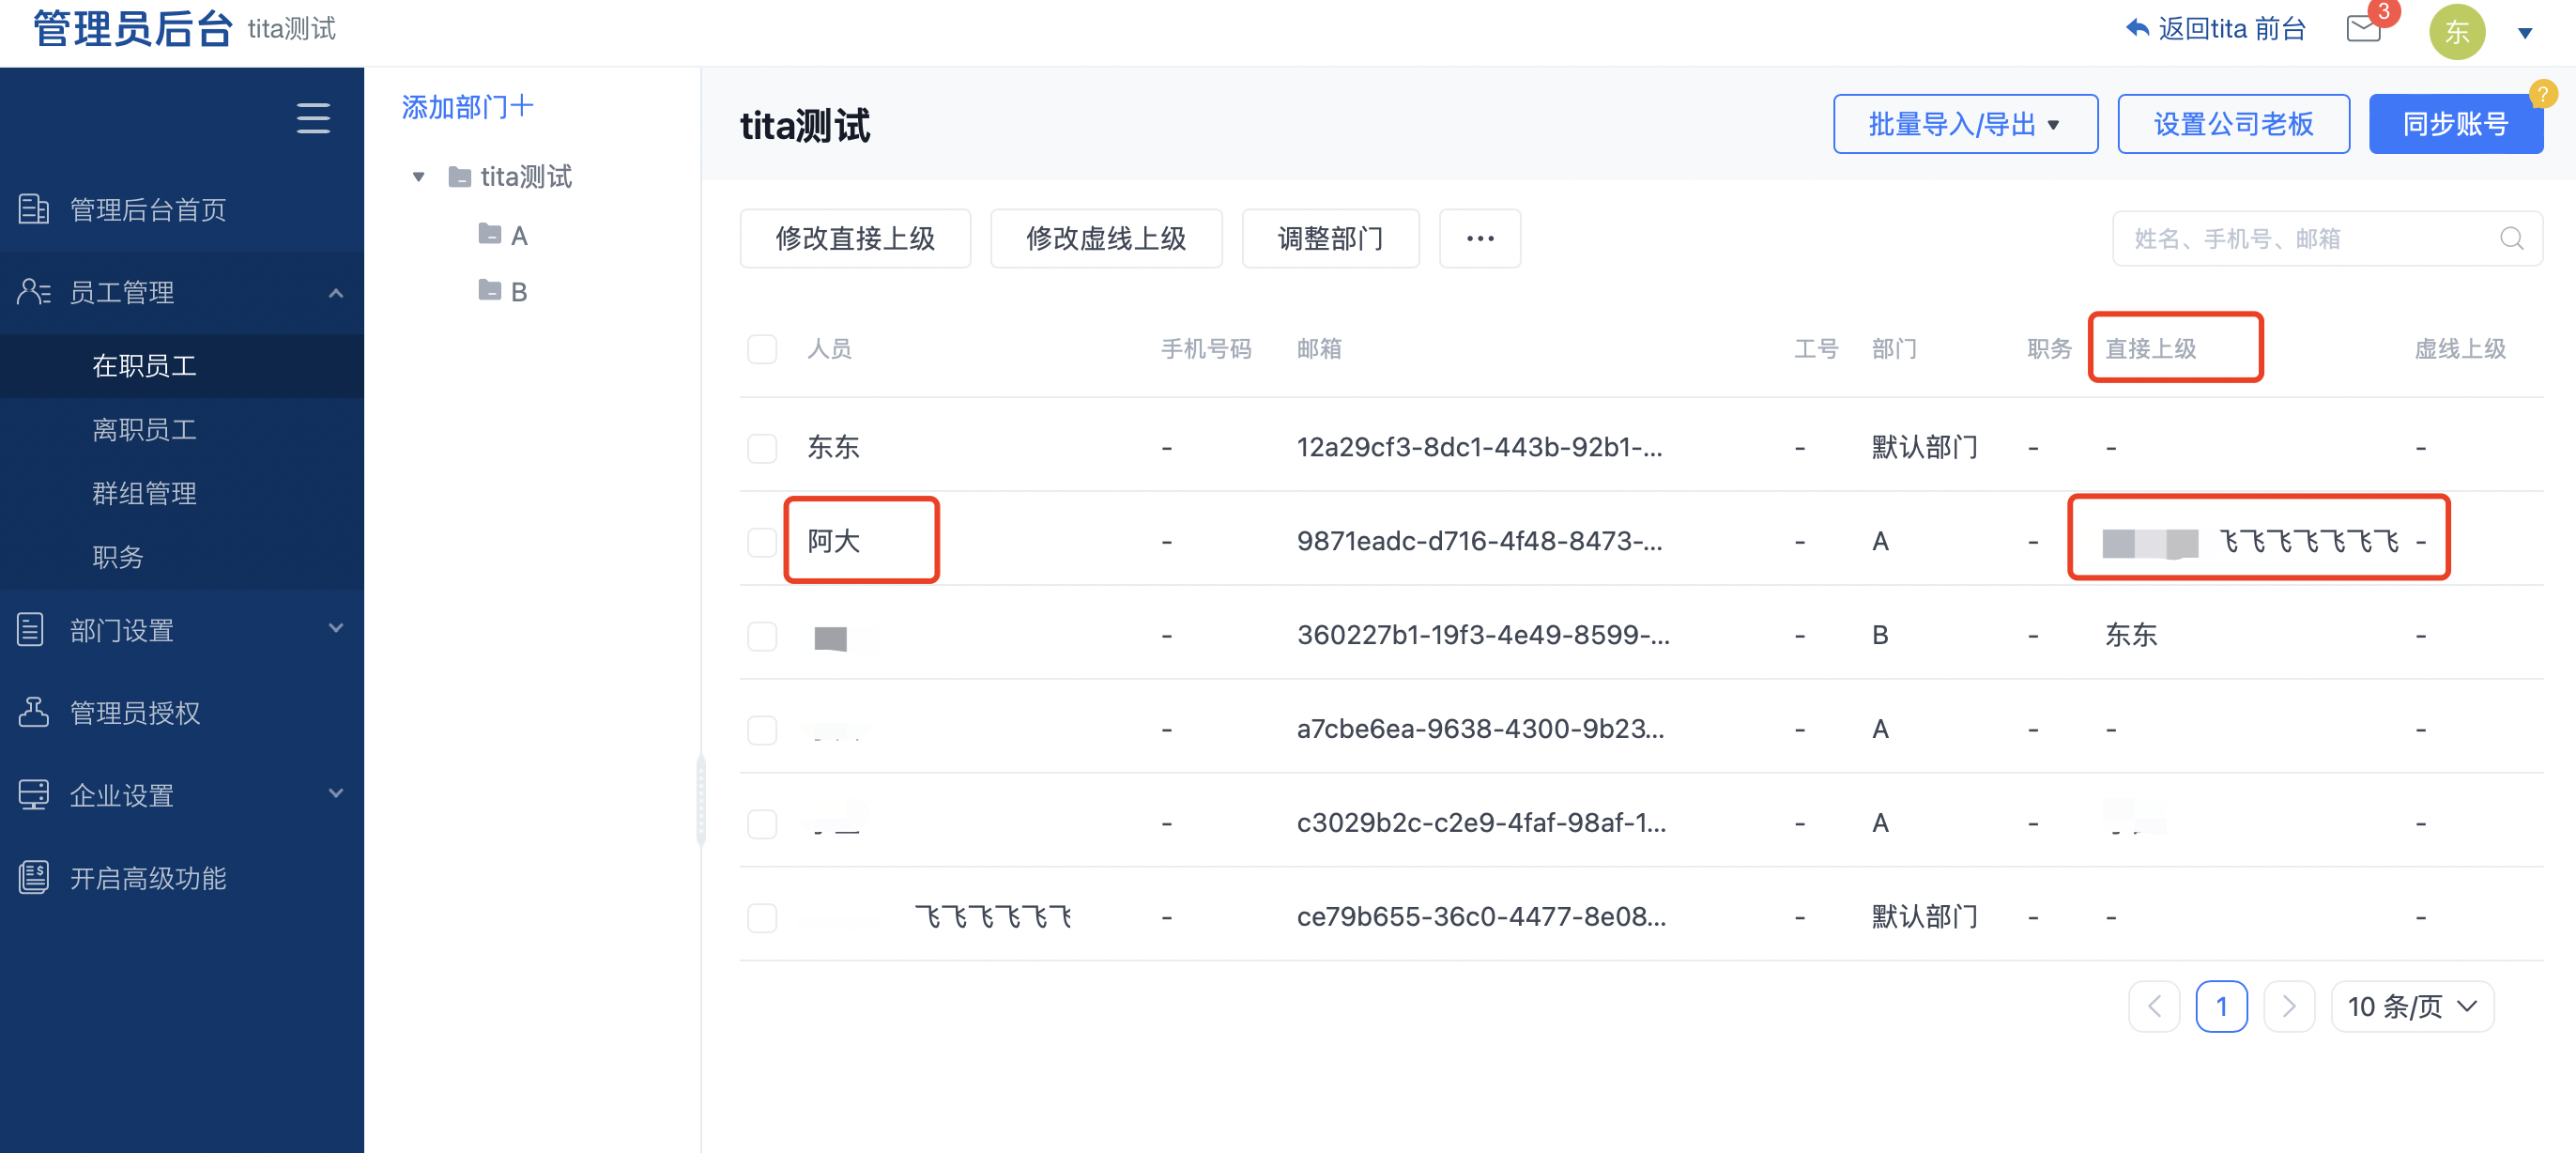Open the 批量导入/导出 dropdown
Screen dimensions: 2576x1153
pyautogui.click(x=1964, y=124)
